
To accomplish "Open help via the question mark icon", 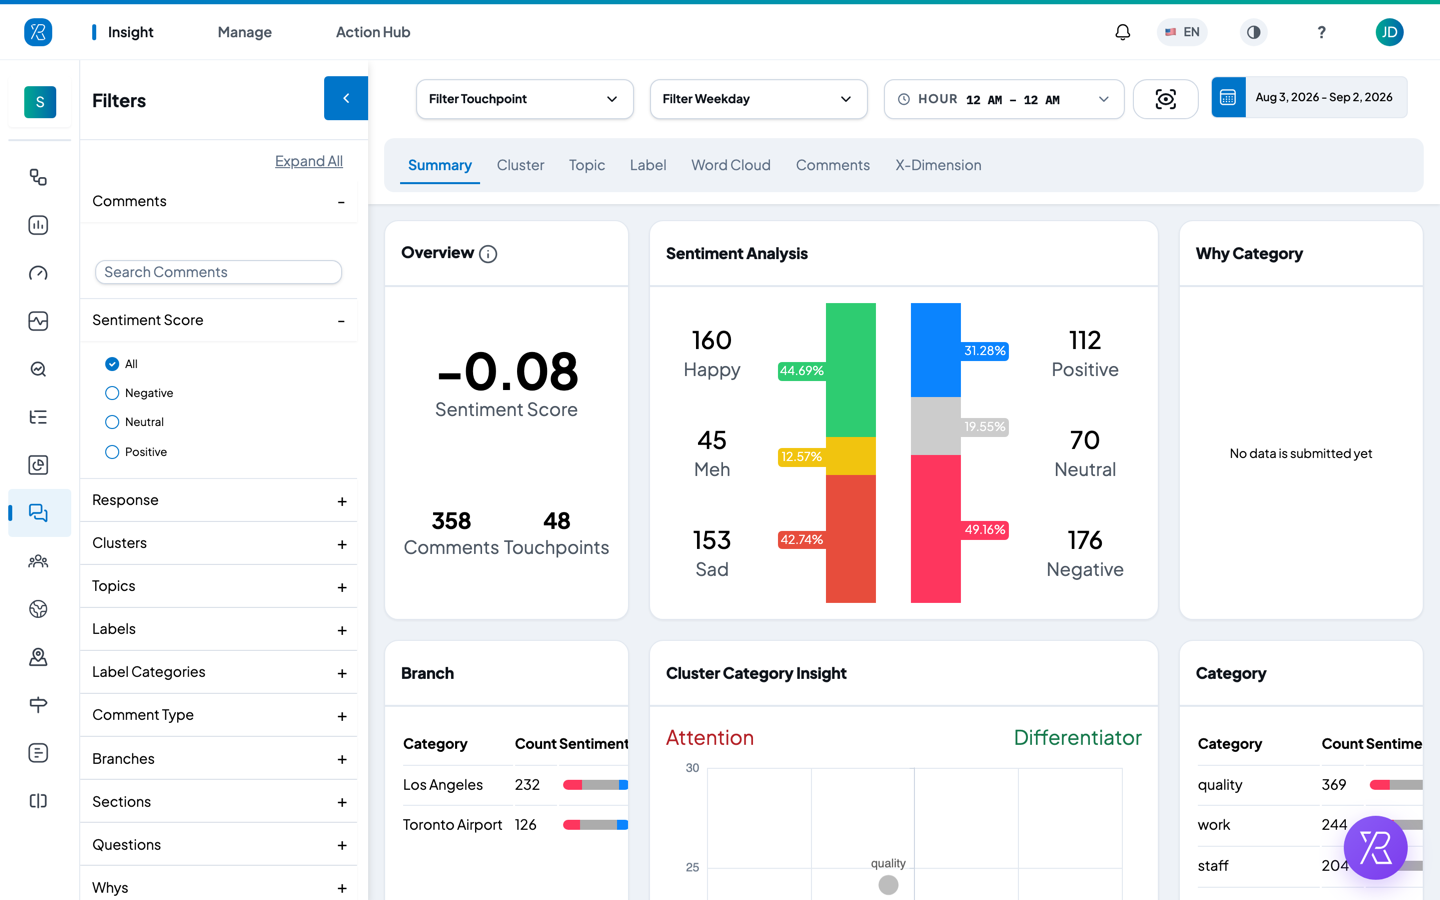I will pos(1321,32).
